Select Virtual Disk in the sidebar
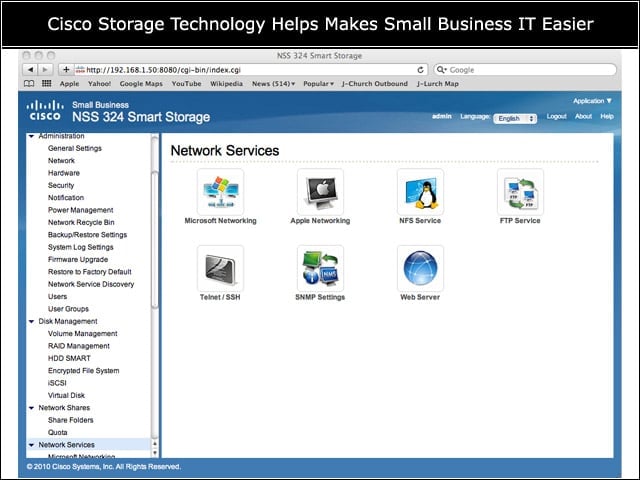The height and width of the screenshot is (480, 640). click(66, 396)
